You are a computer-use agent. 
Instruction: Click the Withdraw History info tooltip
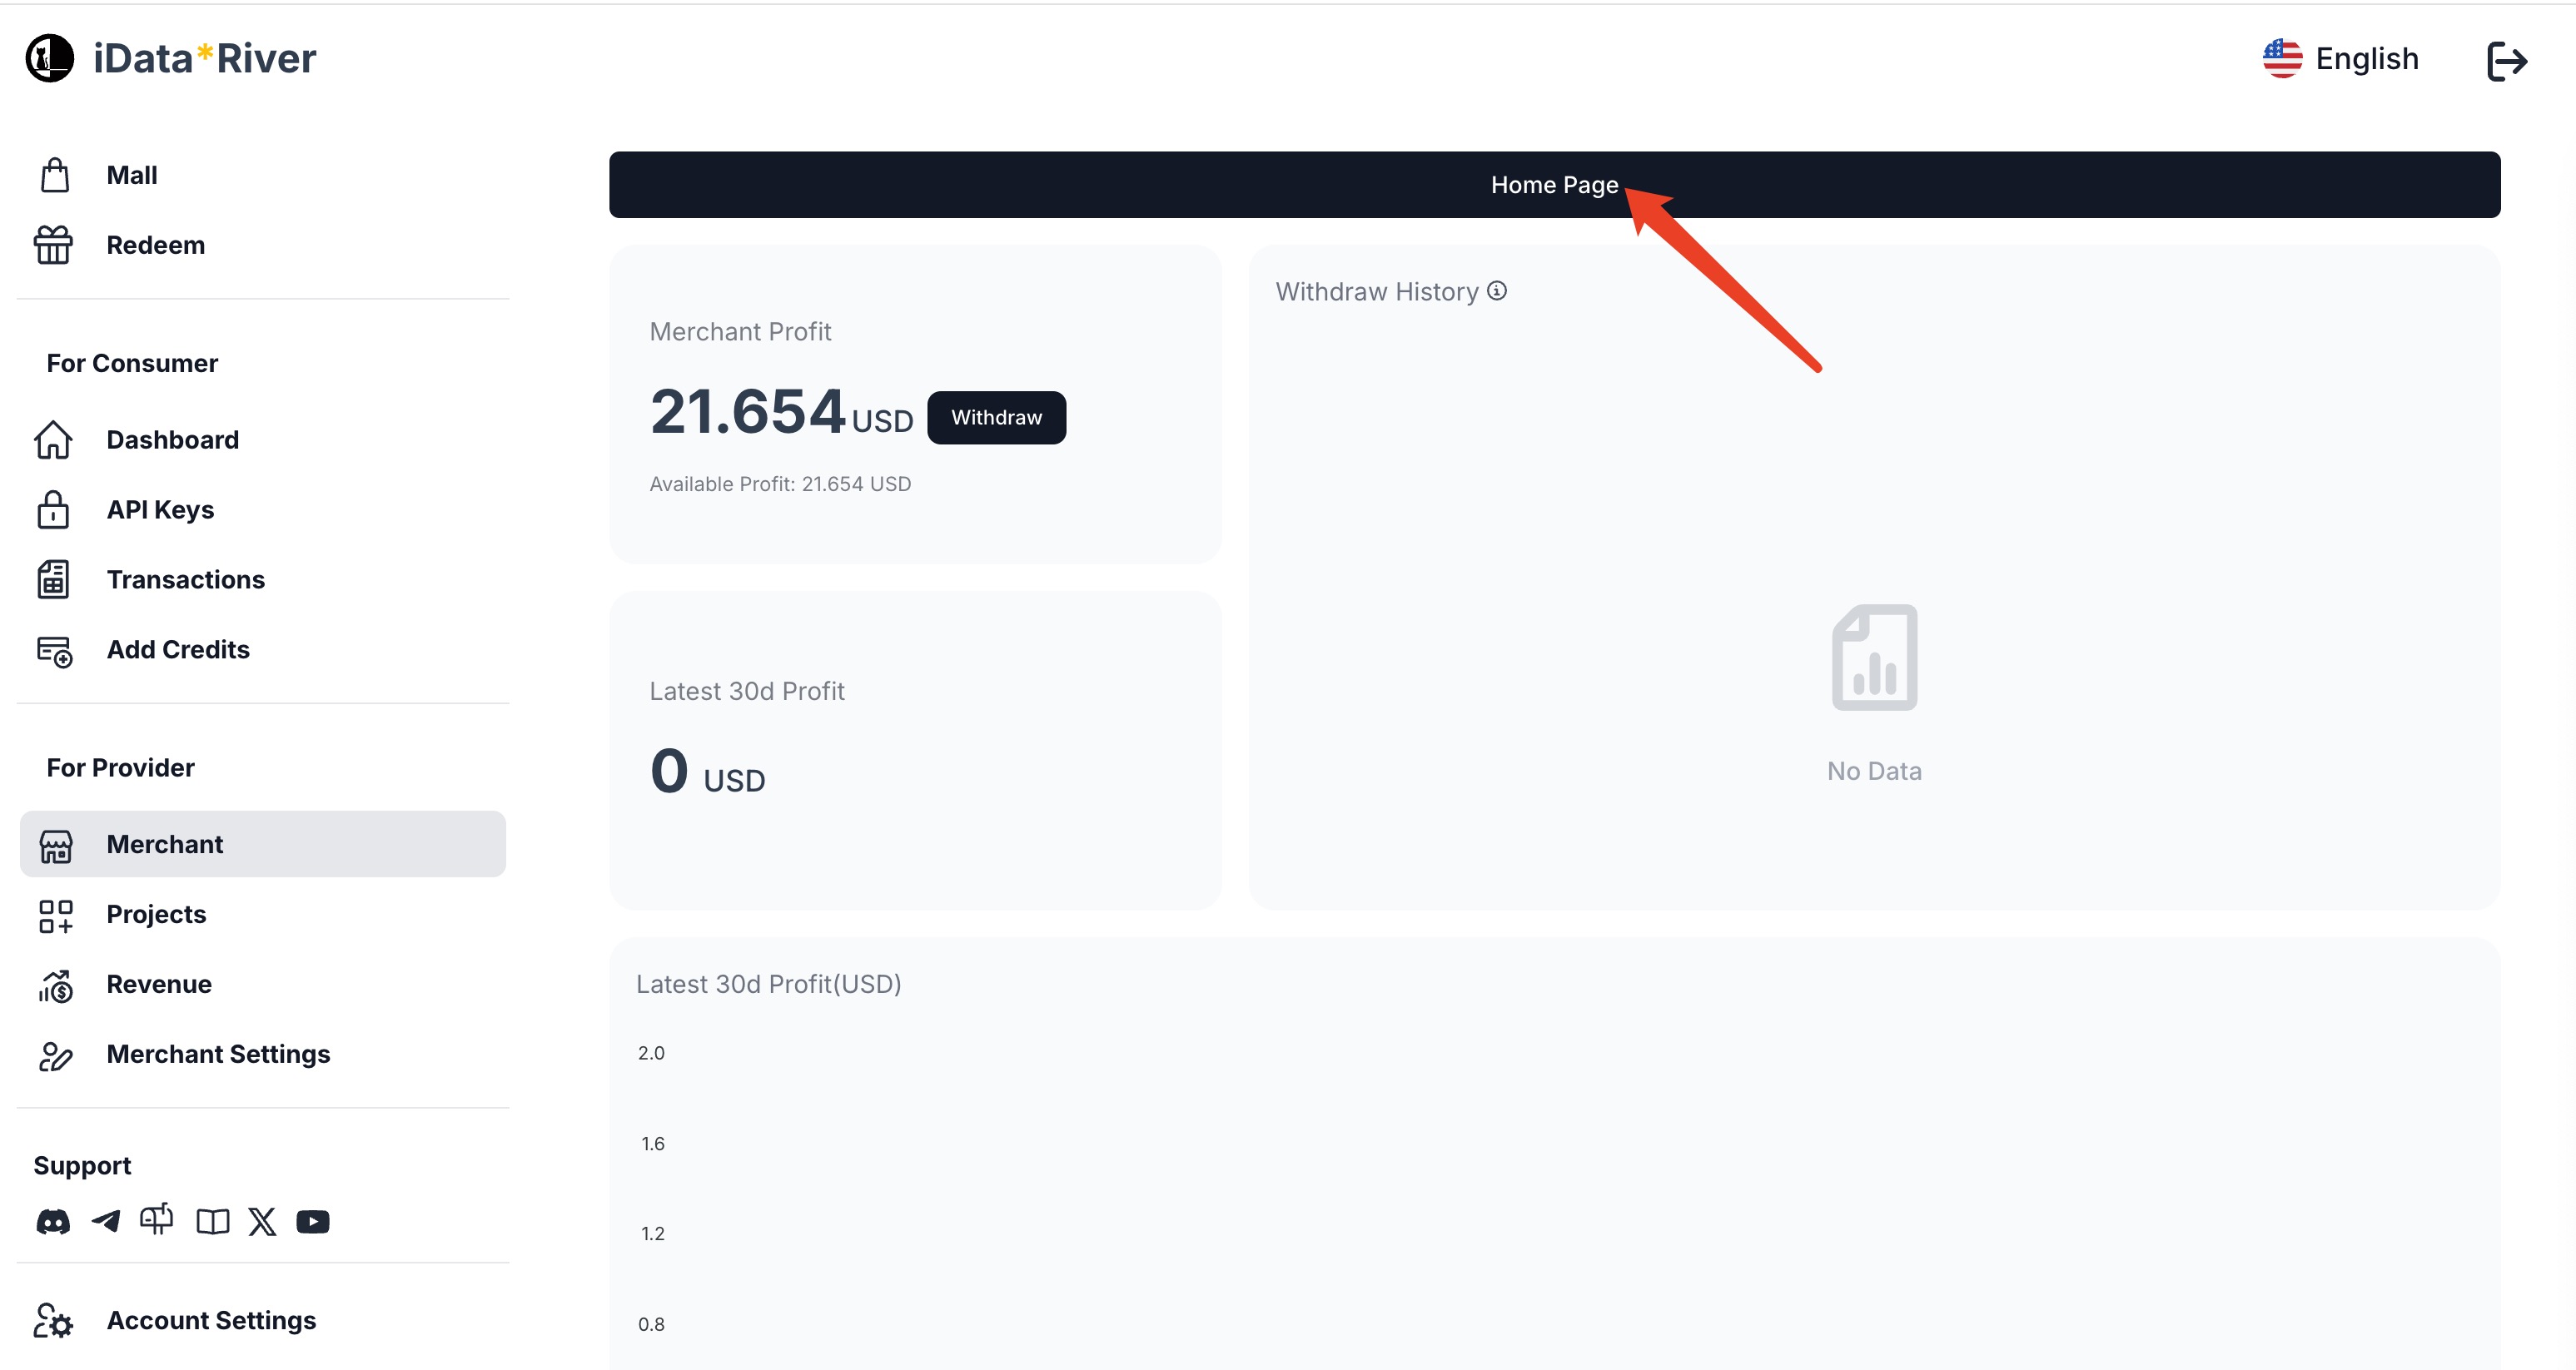(1498, 291)
